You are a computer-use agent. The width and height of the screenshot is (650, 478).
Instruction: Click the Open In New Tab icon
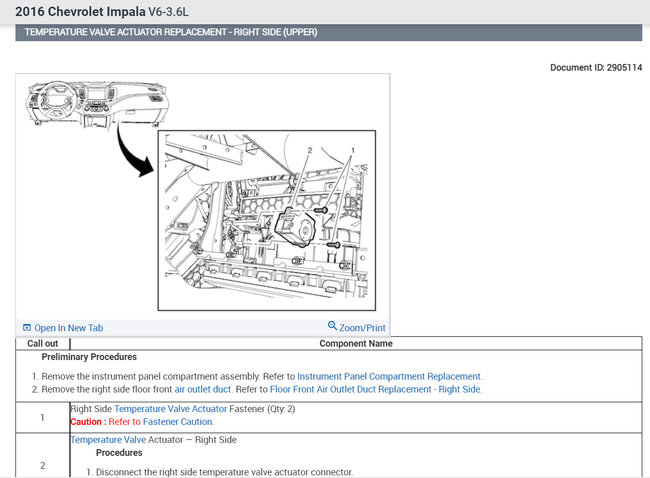click(27, 328)
